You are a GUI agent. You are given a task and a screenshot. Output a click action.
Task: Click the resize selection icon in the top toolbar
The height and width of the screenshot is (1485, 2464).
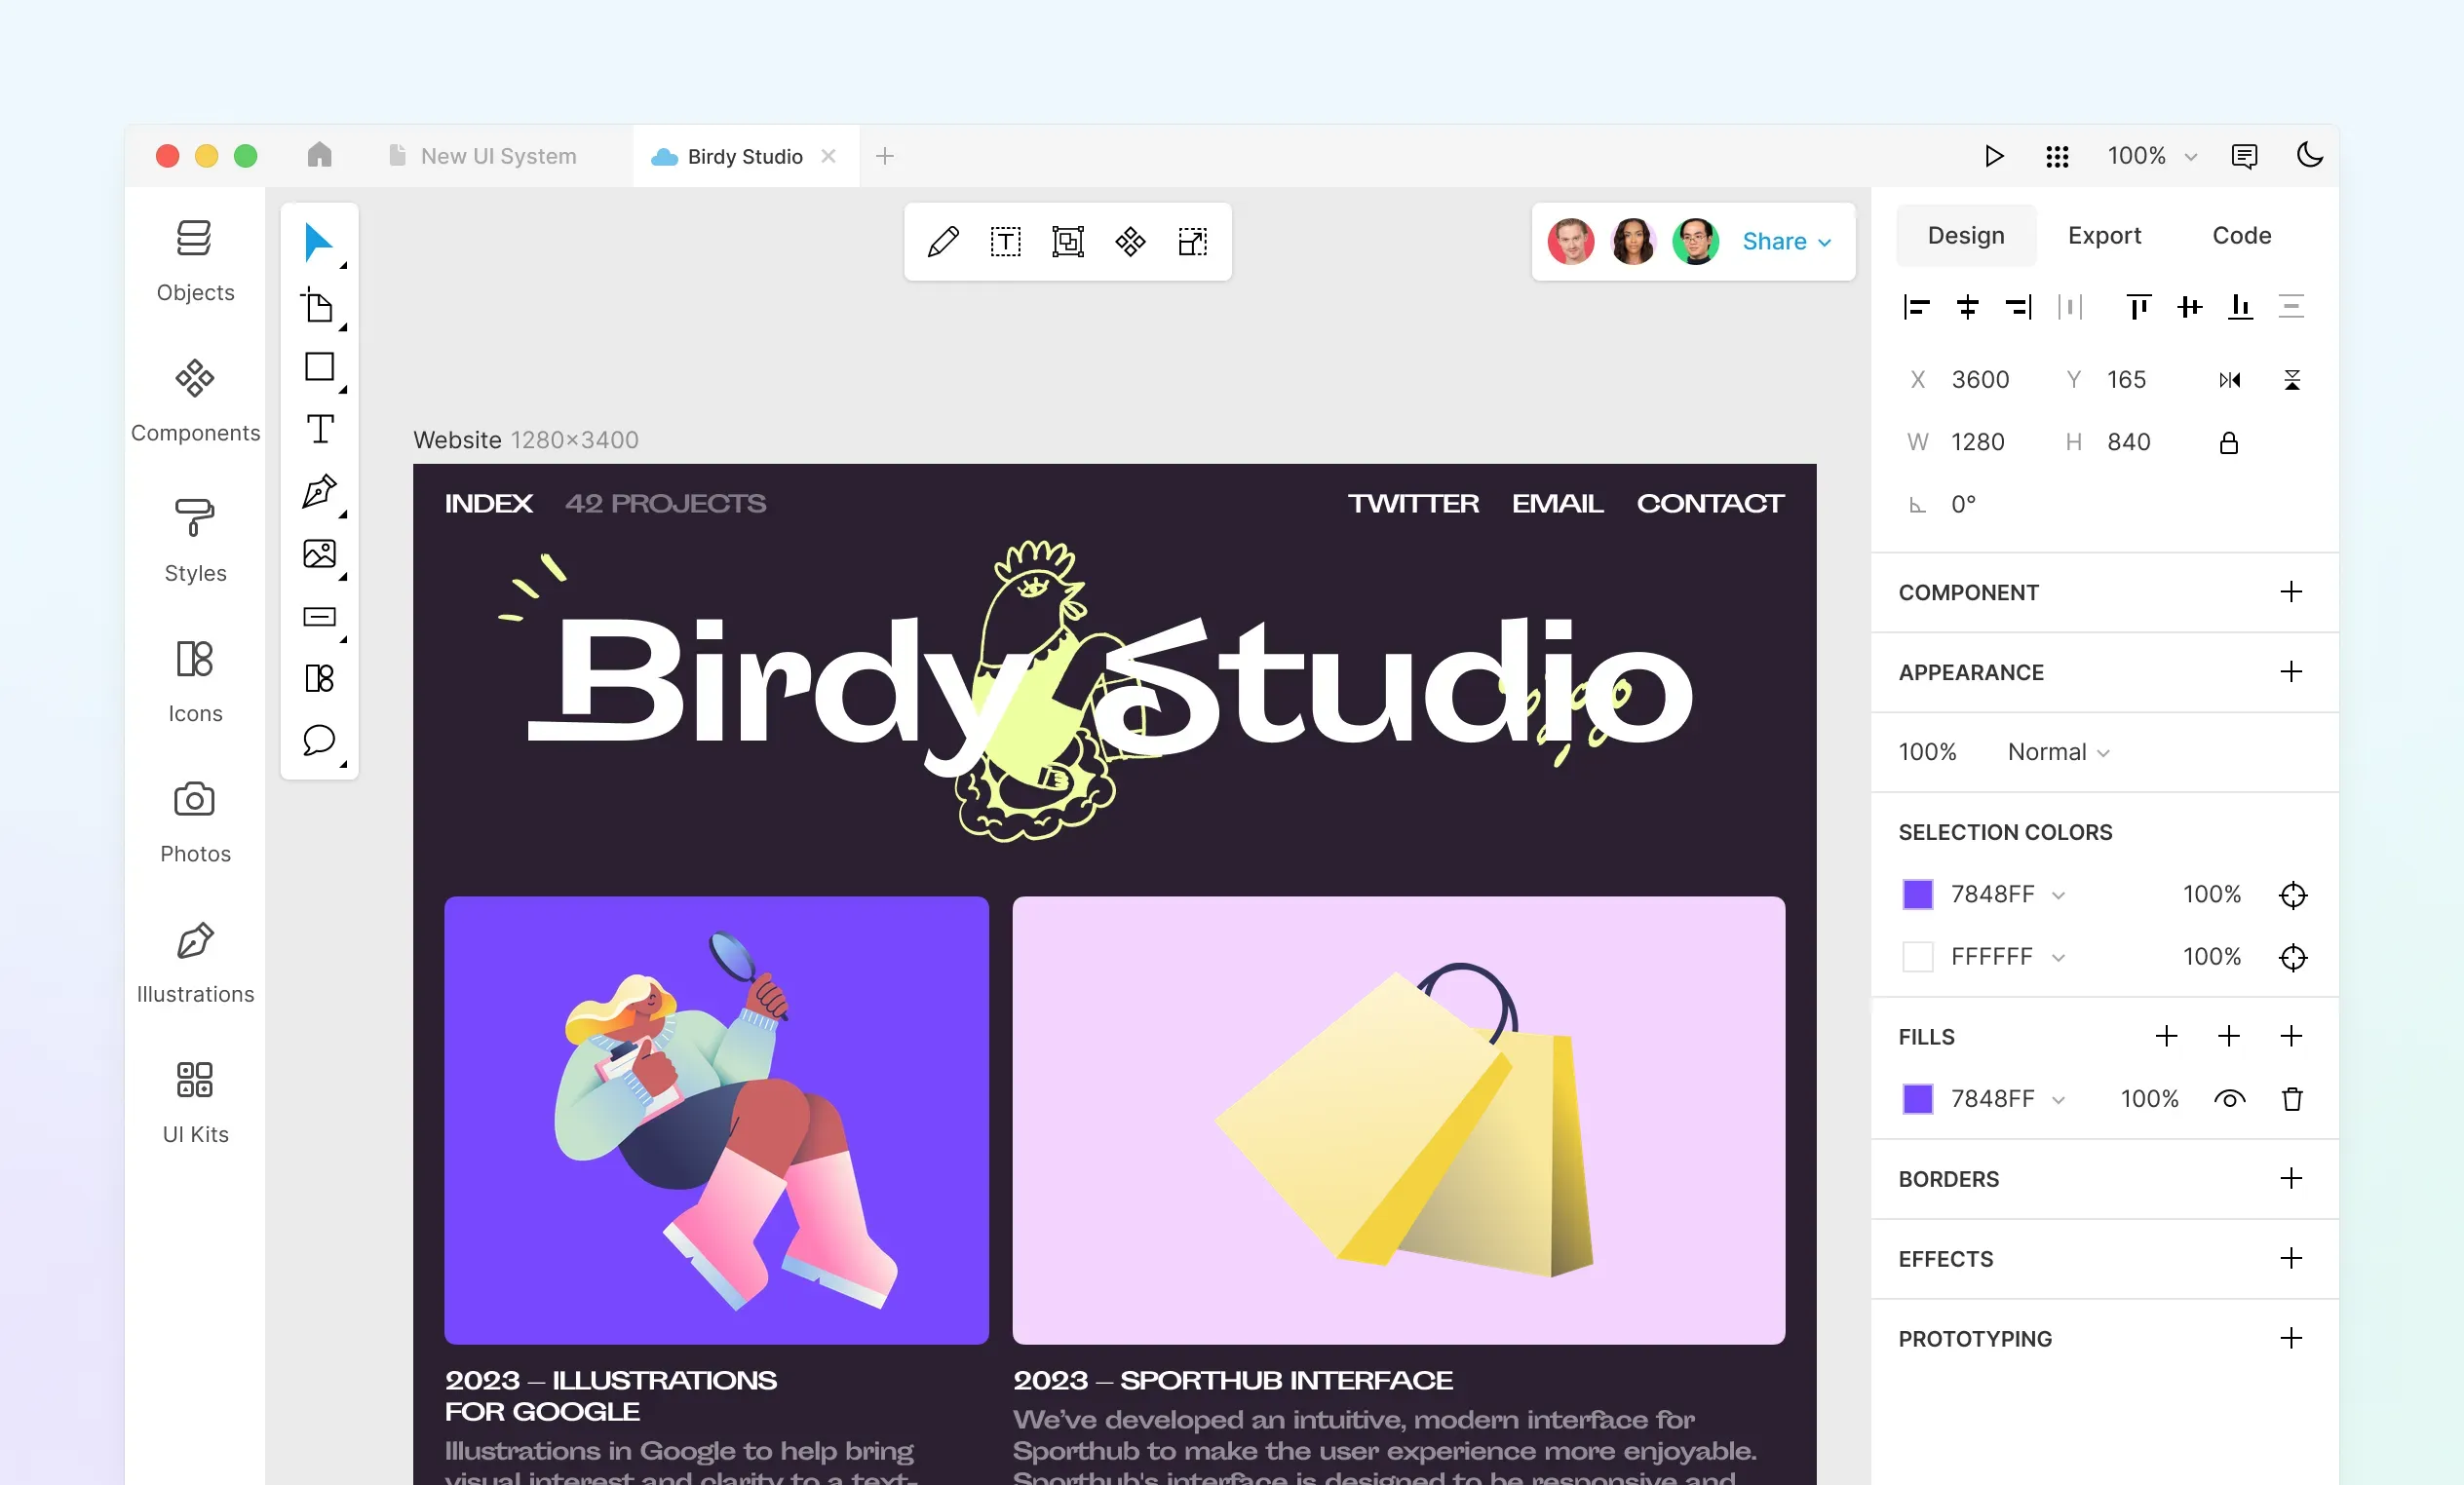(x=1192, y=242)
